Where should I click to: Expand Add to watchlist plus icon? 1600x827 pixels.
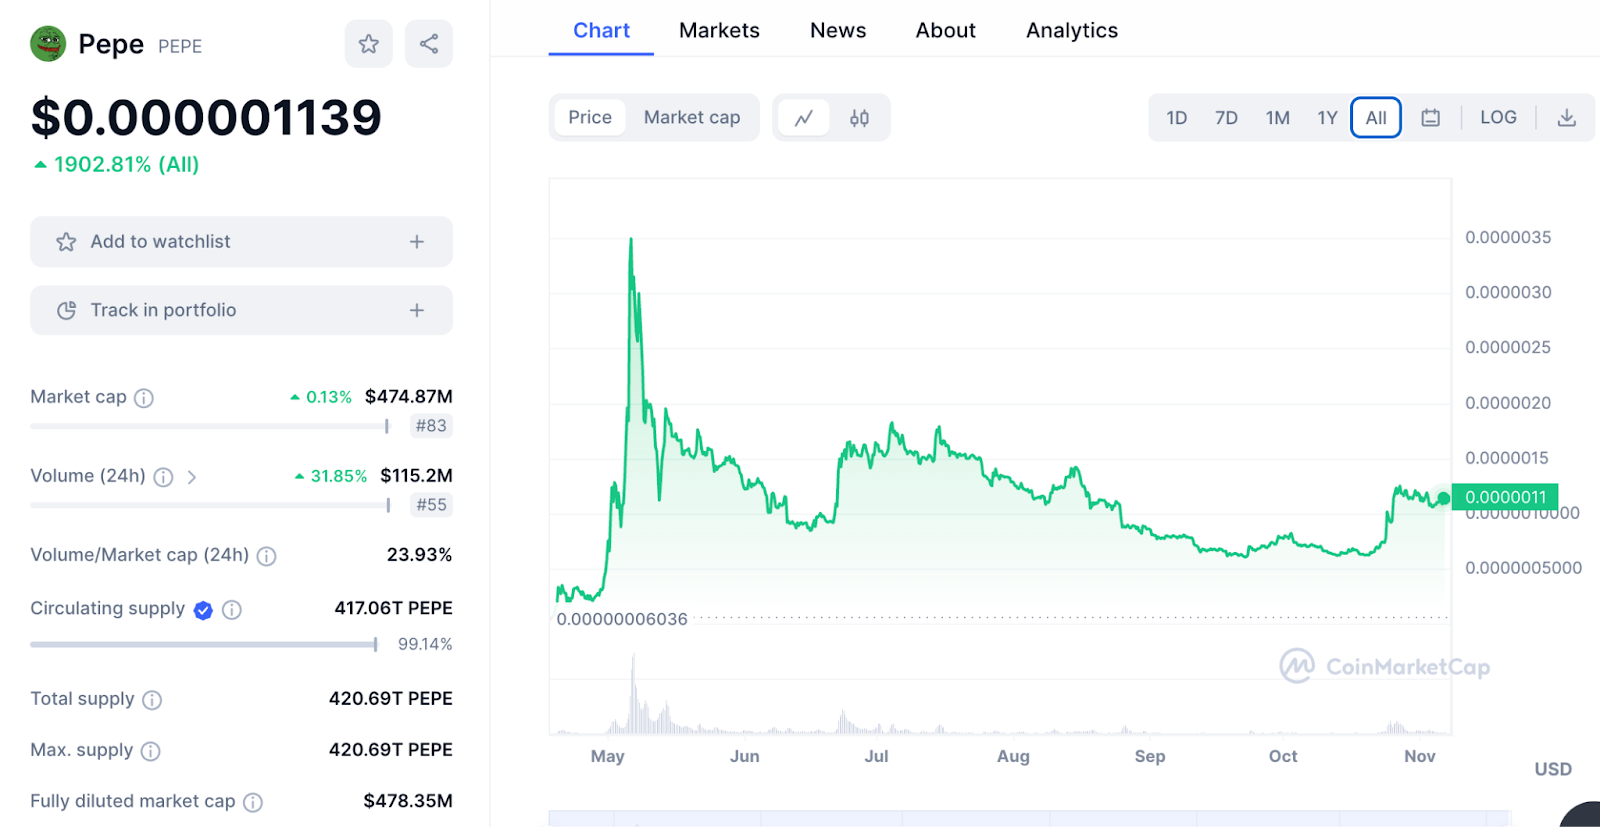(417, 242)
